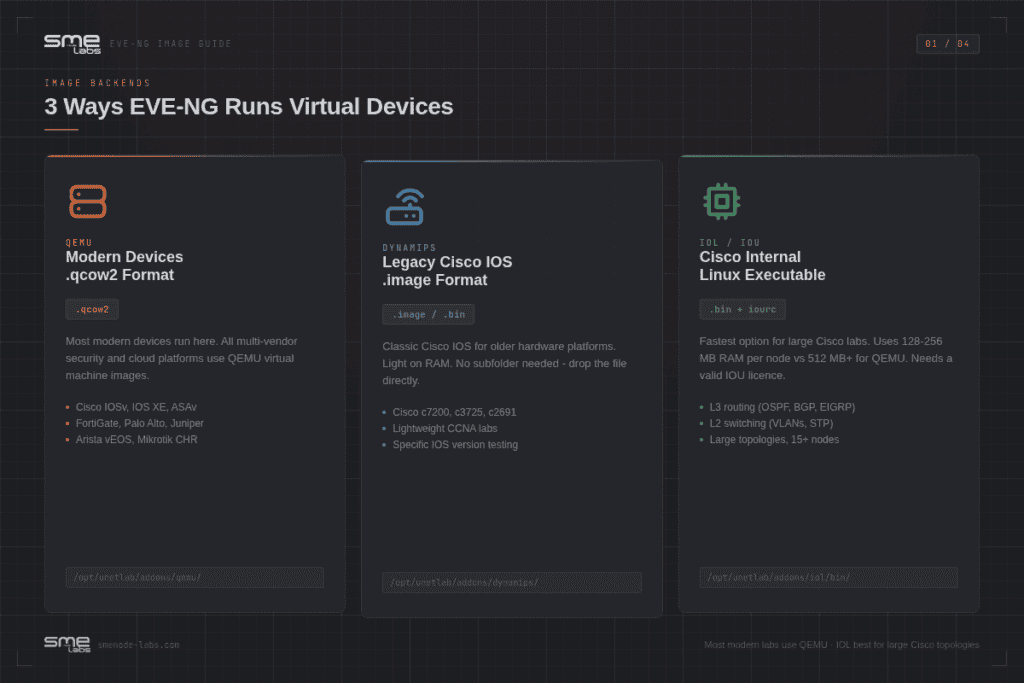Click the QEMU paragraph starting "Most modern devices run here"

[x=182, y=358]
